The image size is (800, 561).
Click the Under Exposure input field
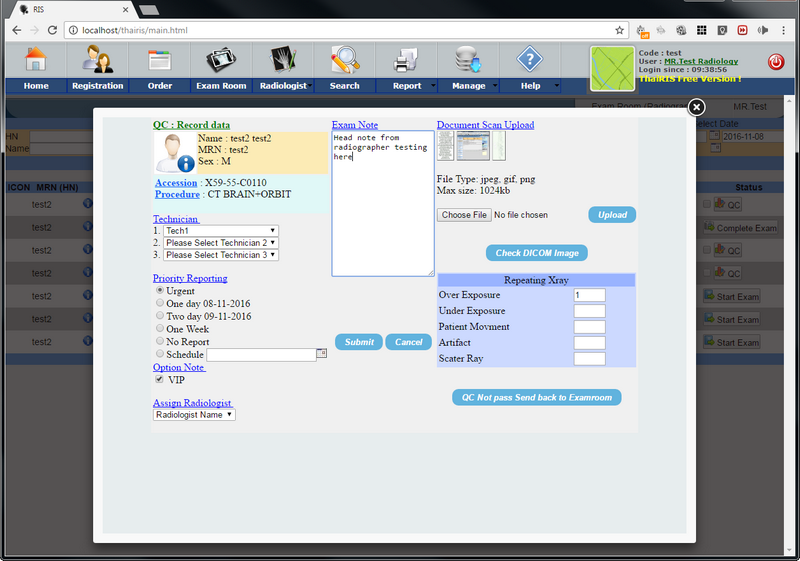point(589,311)
